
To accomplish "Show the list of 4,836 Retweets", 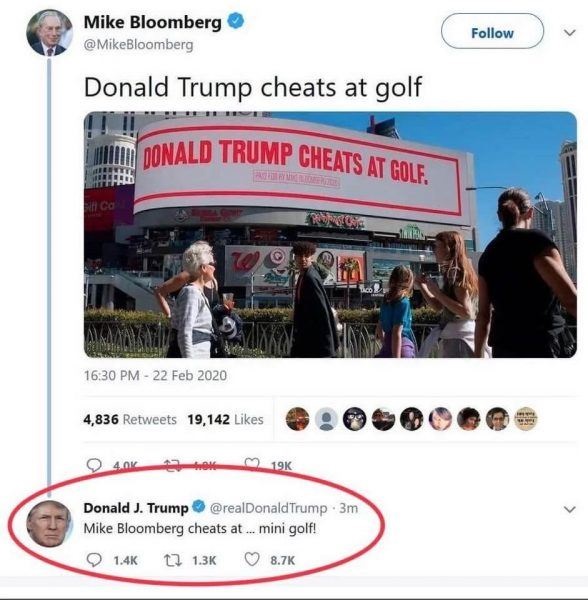I will pos(130,419).
